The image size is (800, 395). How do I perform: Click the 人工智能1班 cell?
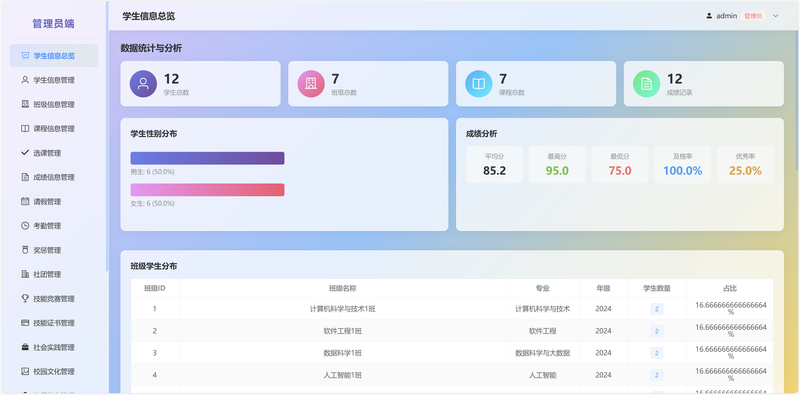(342, 375)
